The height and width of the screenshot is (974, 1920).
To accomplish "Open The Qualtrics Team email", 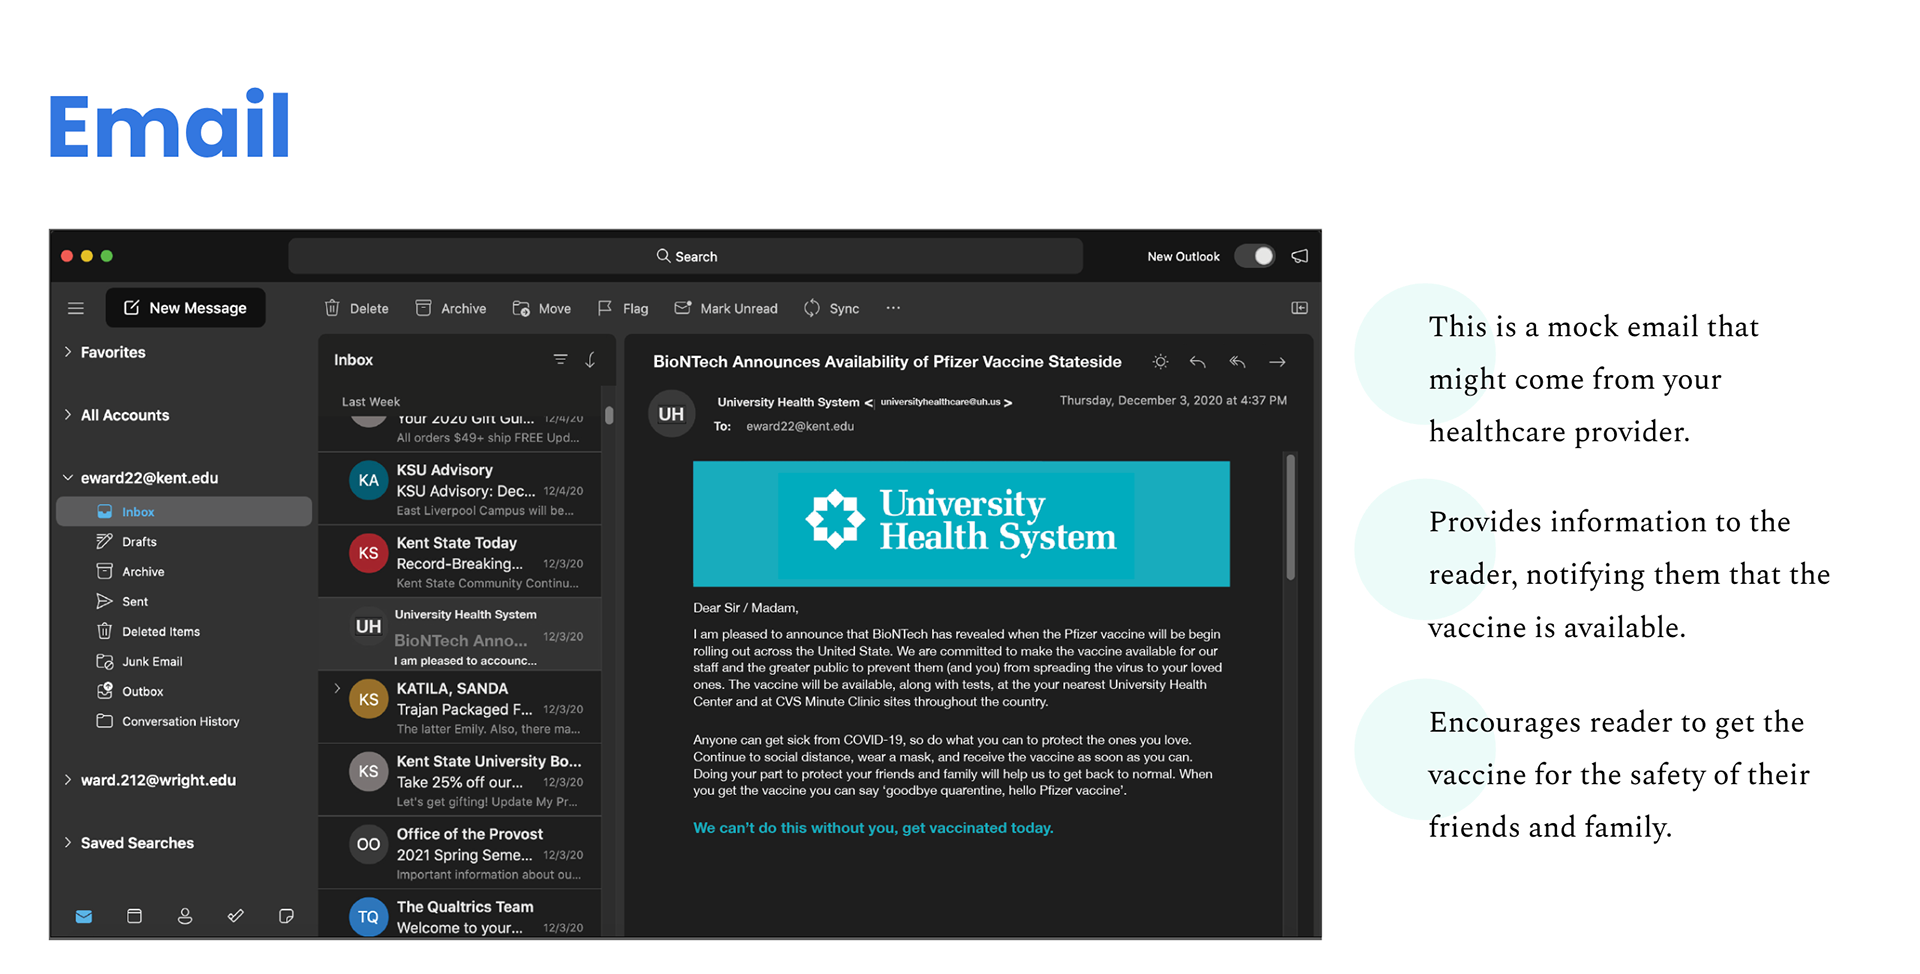I will click(x=460, y=915).
